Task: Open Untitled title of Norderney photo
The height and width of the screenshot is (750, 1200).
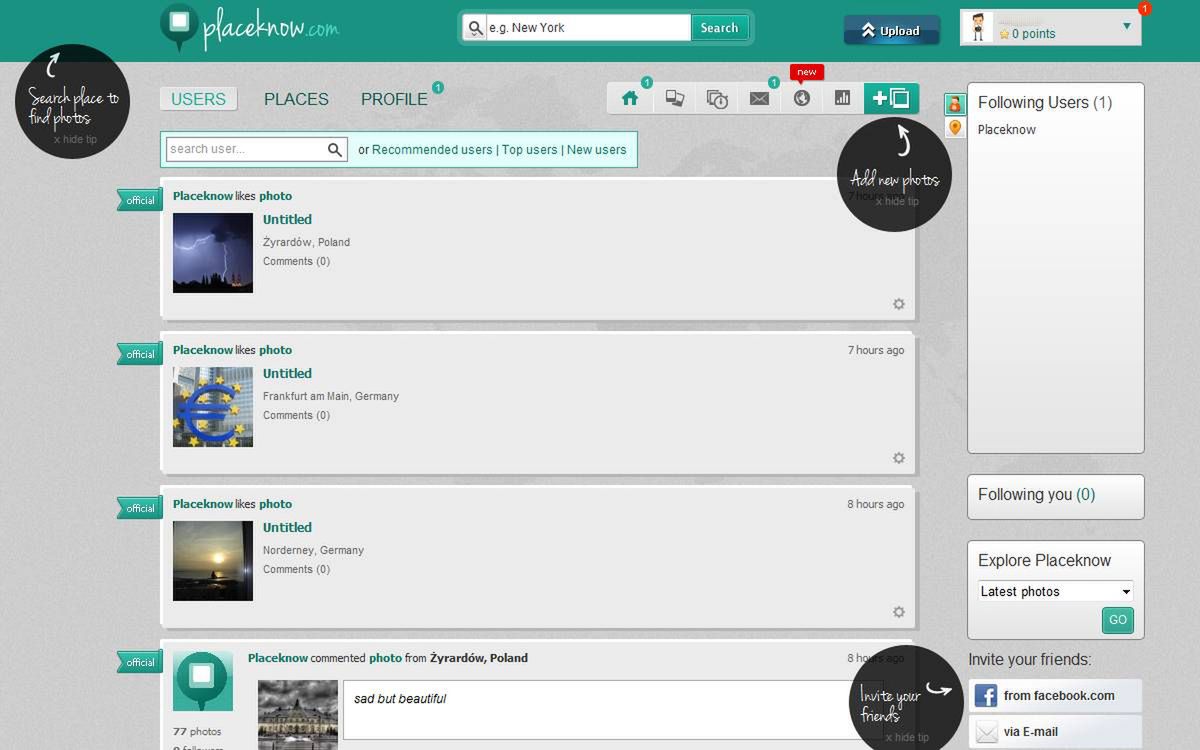Action: (x=287, y=528)
